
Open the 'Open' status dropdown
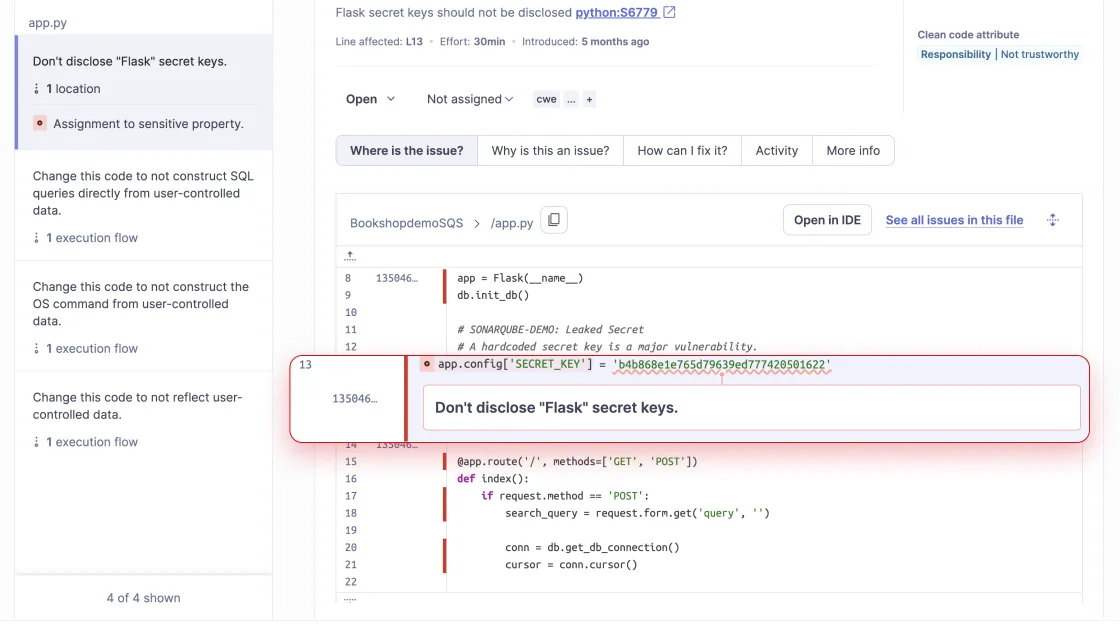pos(371,99)
